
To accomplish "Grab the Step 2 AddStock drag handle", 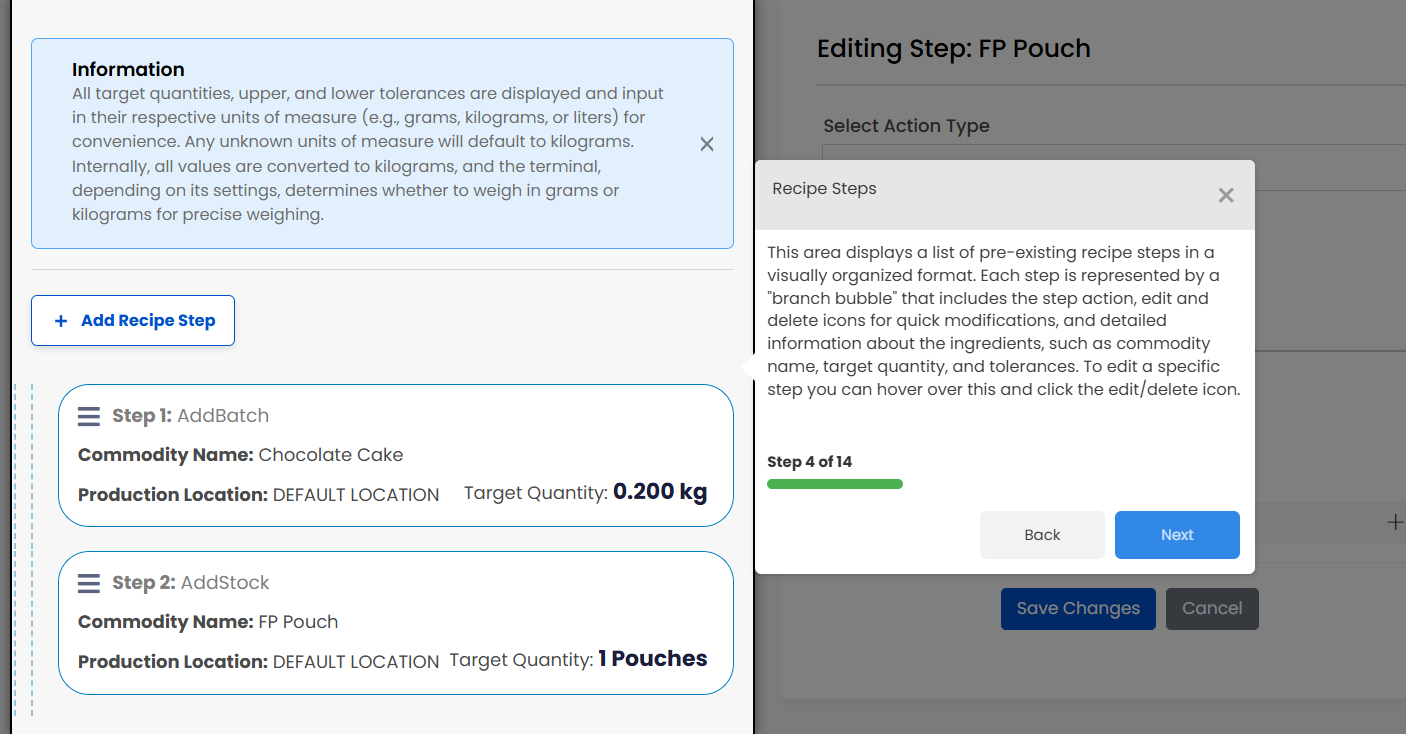I will tap(89, 583).
